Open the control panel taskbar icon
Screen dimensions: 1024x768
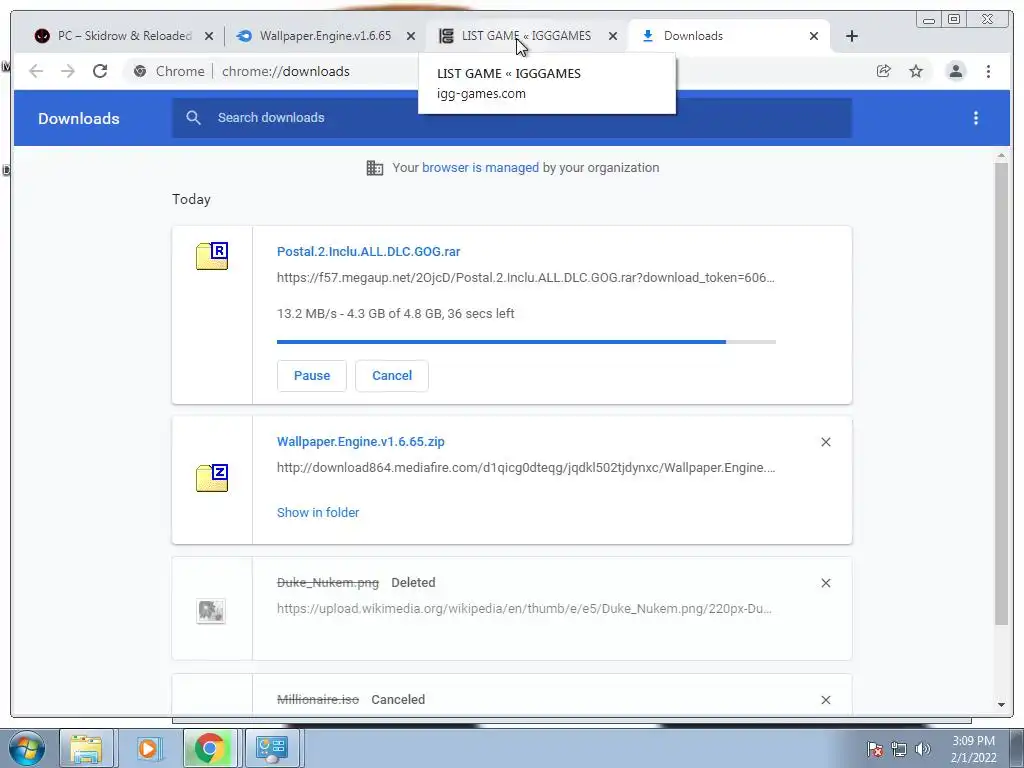coord(272,748)
